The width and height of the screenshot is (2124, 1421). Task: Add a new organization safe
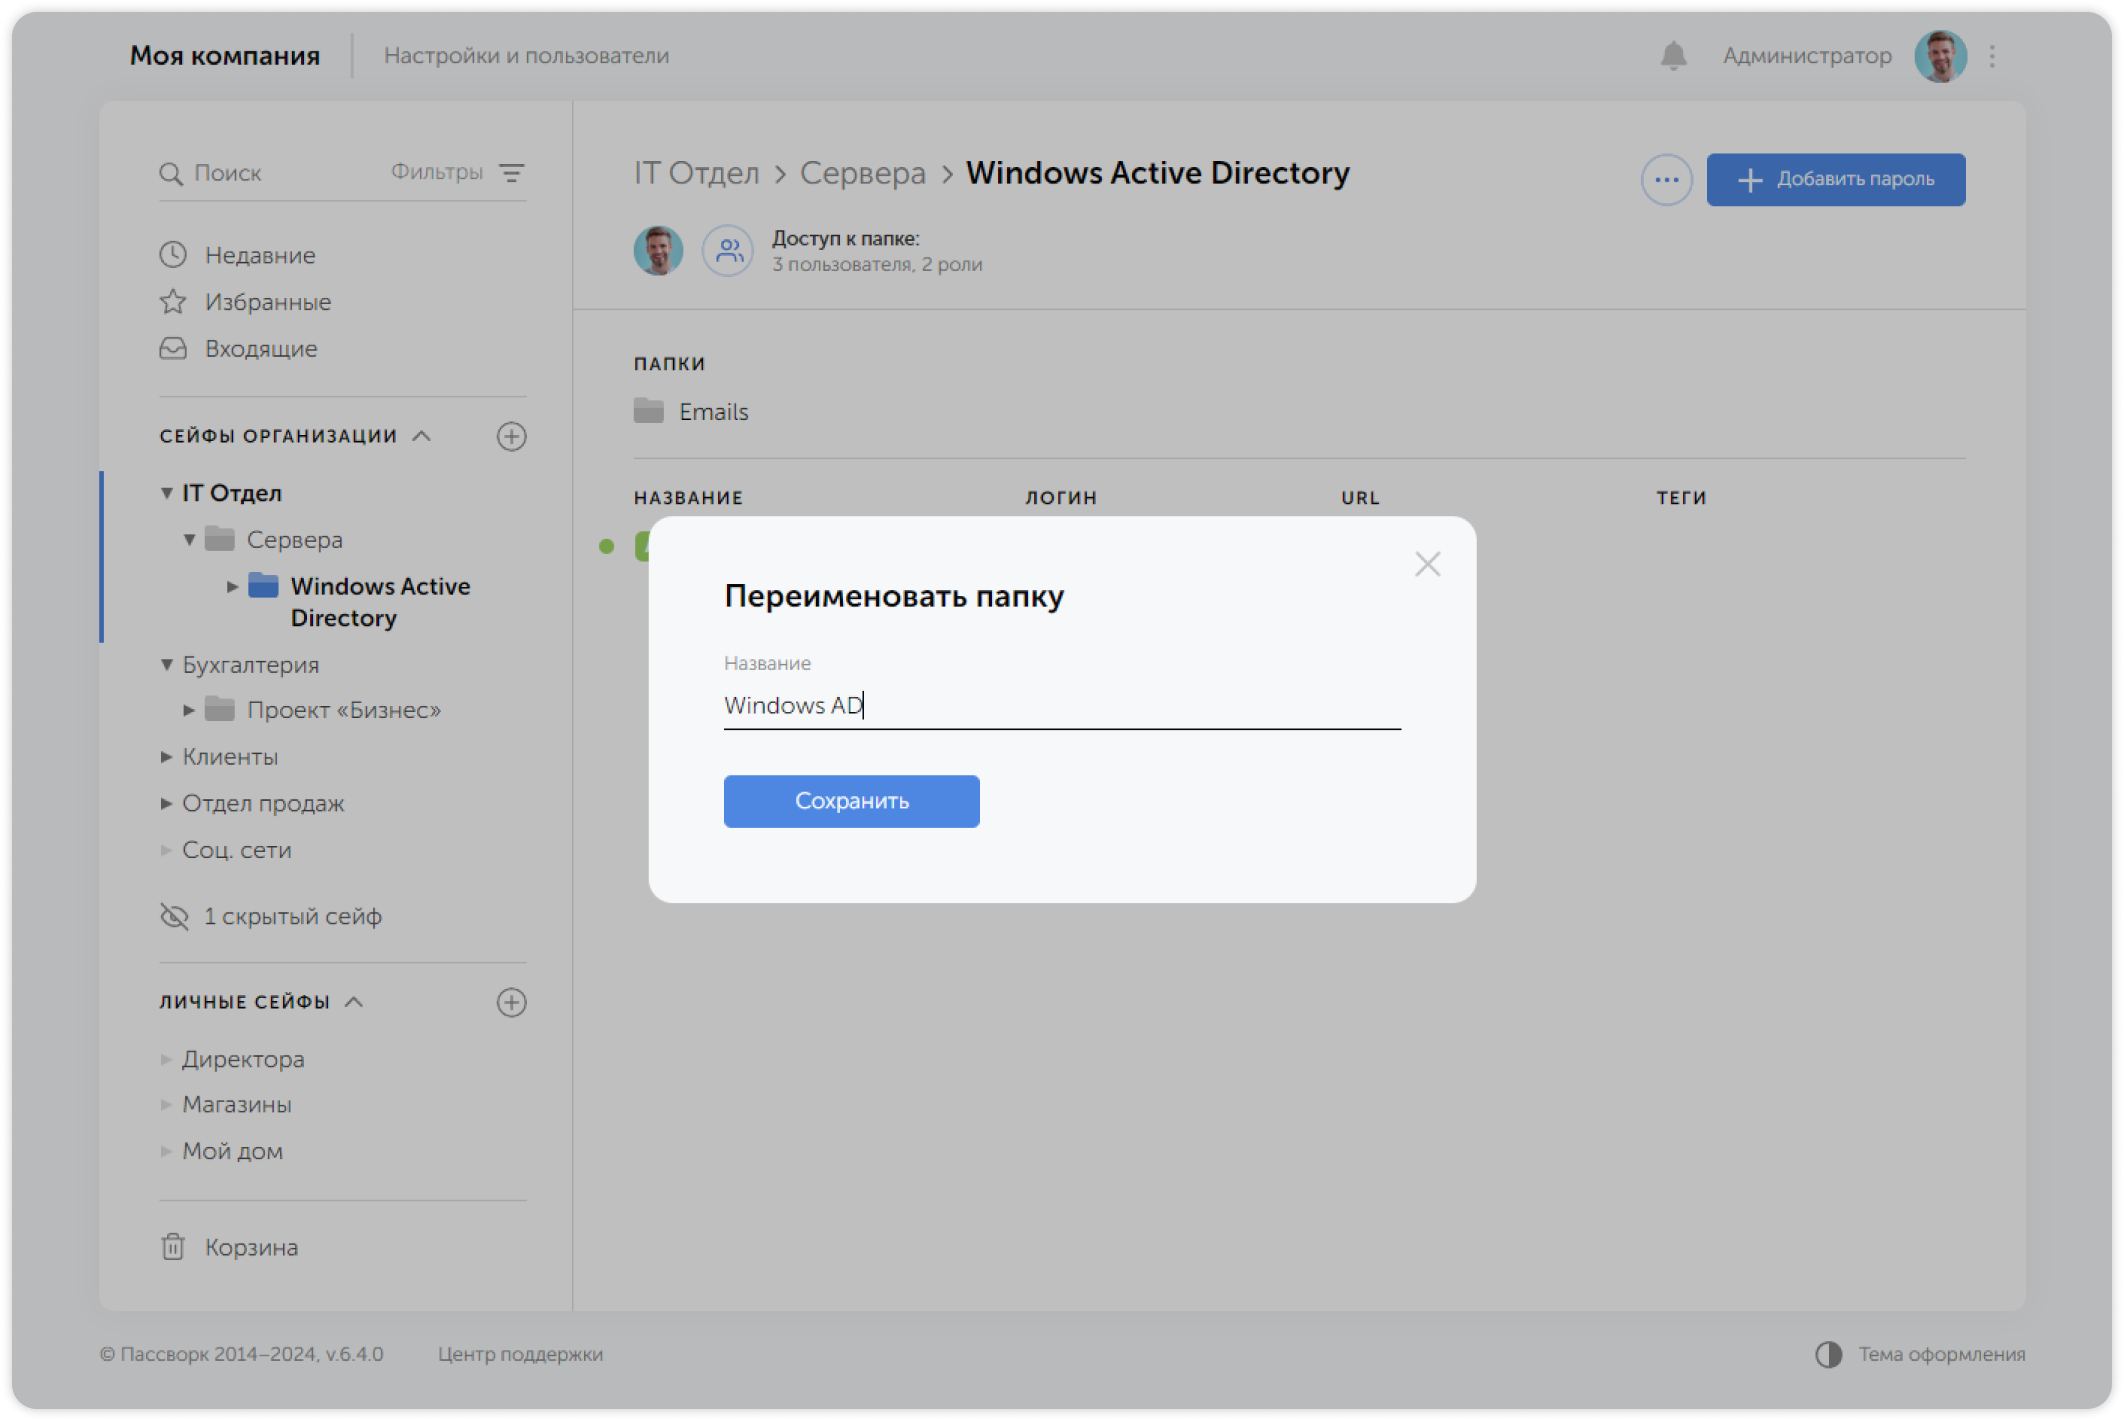click(x=511, y=436)
